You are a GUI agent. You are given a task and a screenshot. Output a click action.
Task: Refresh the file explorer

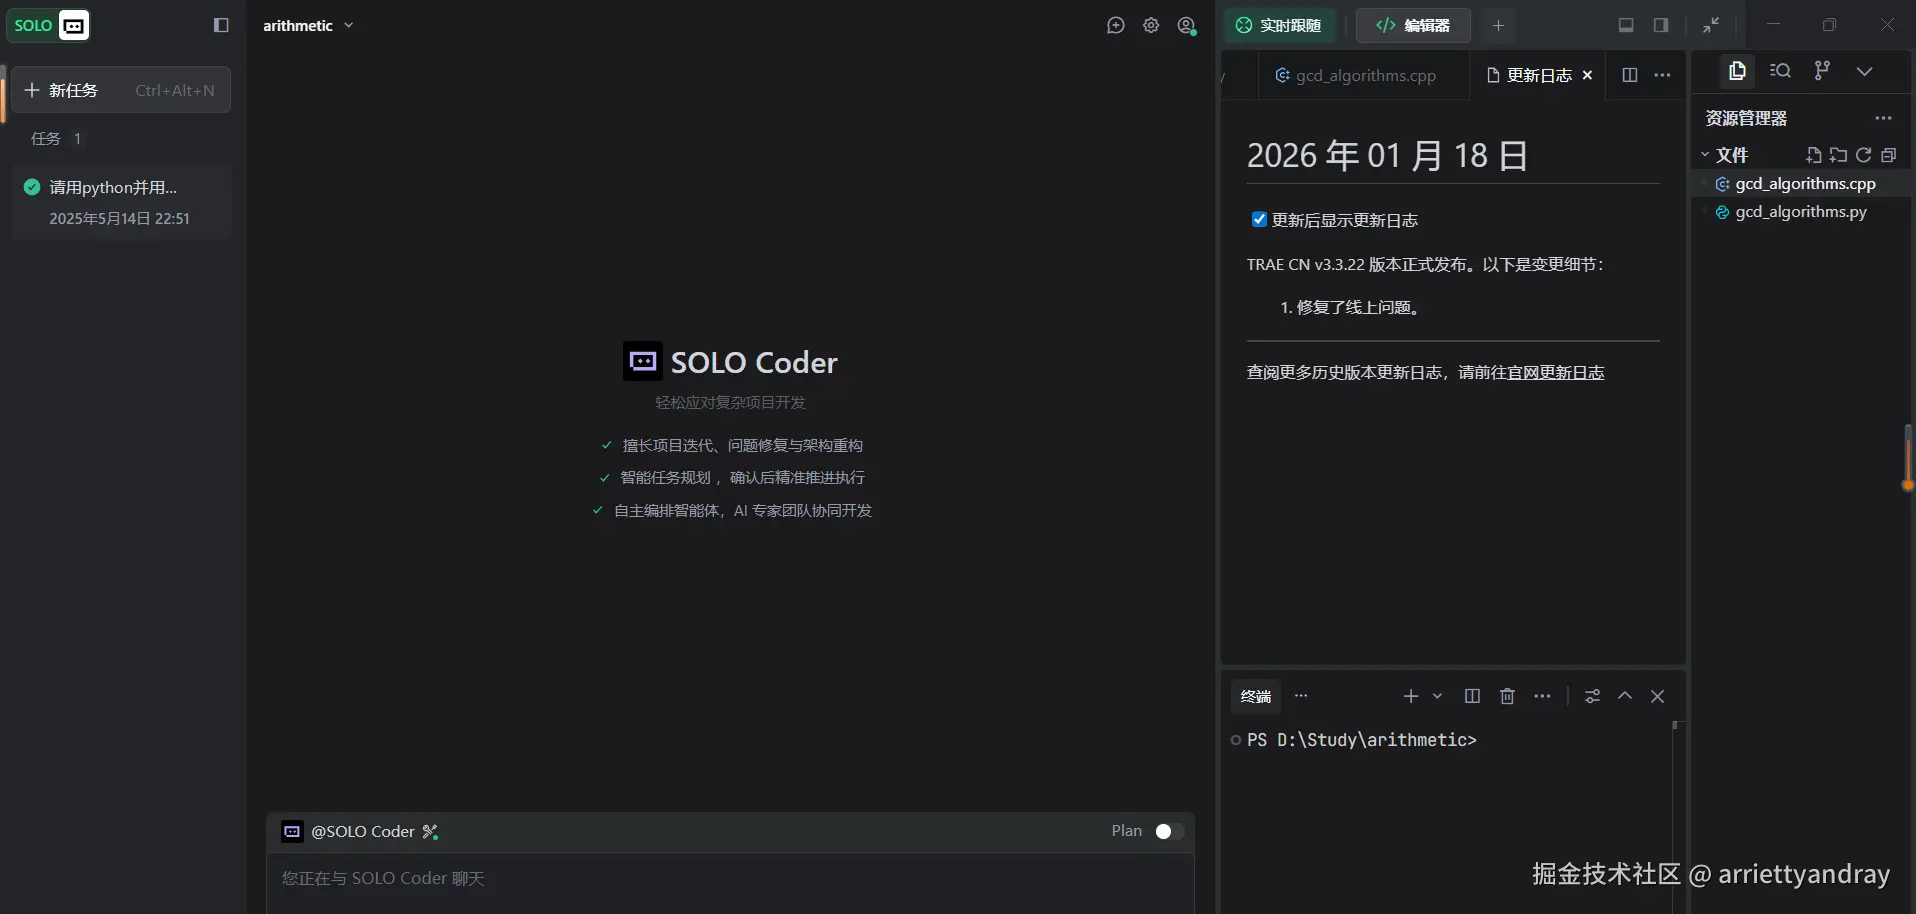pyautogui.click(x=1863, y=155)
